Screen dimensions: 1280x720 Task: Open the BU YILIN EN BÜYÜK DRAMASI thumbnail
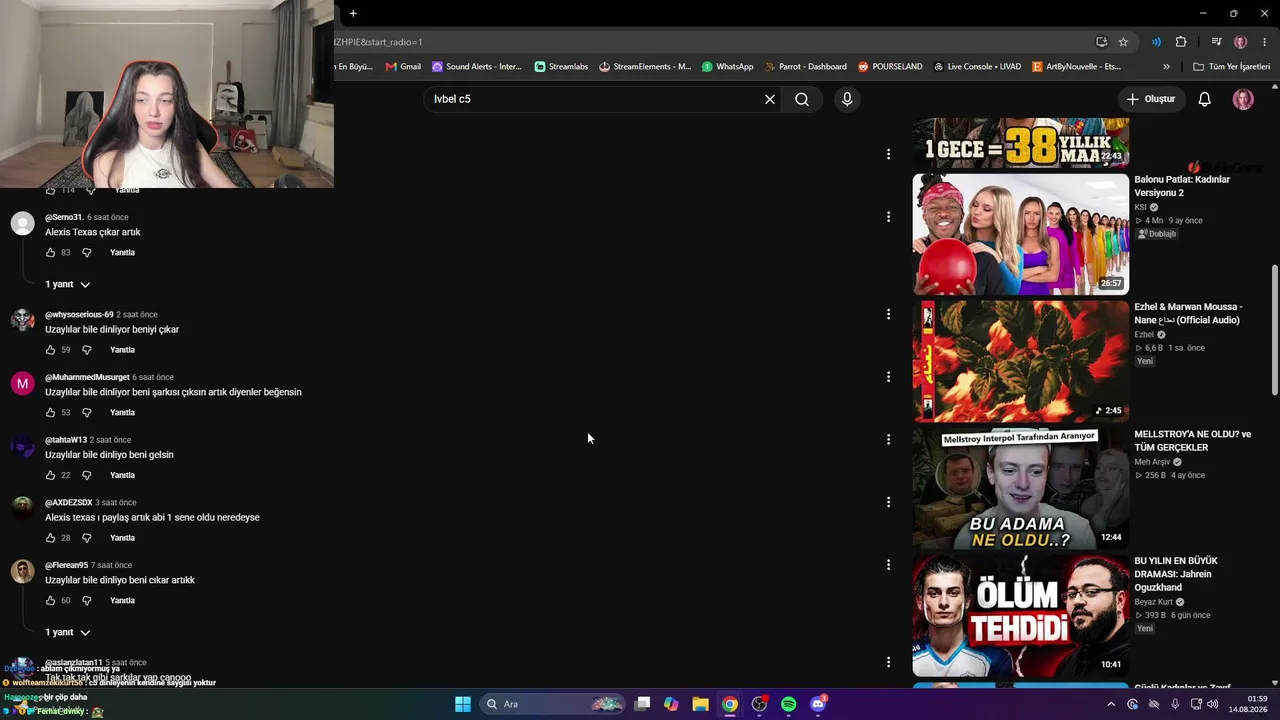pos(1020,616)
